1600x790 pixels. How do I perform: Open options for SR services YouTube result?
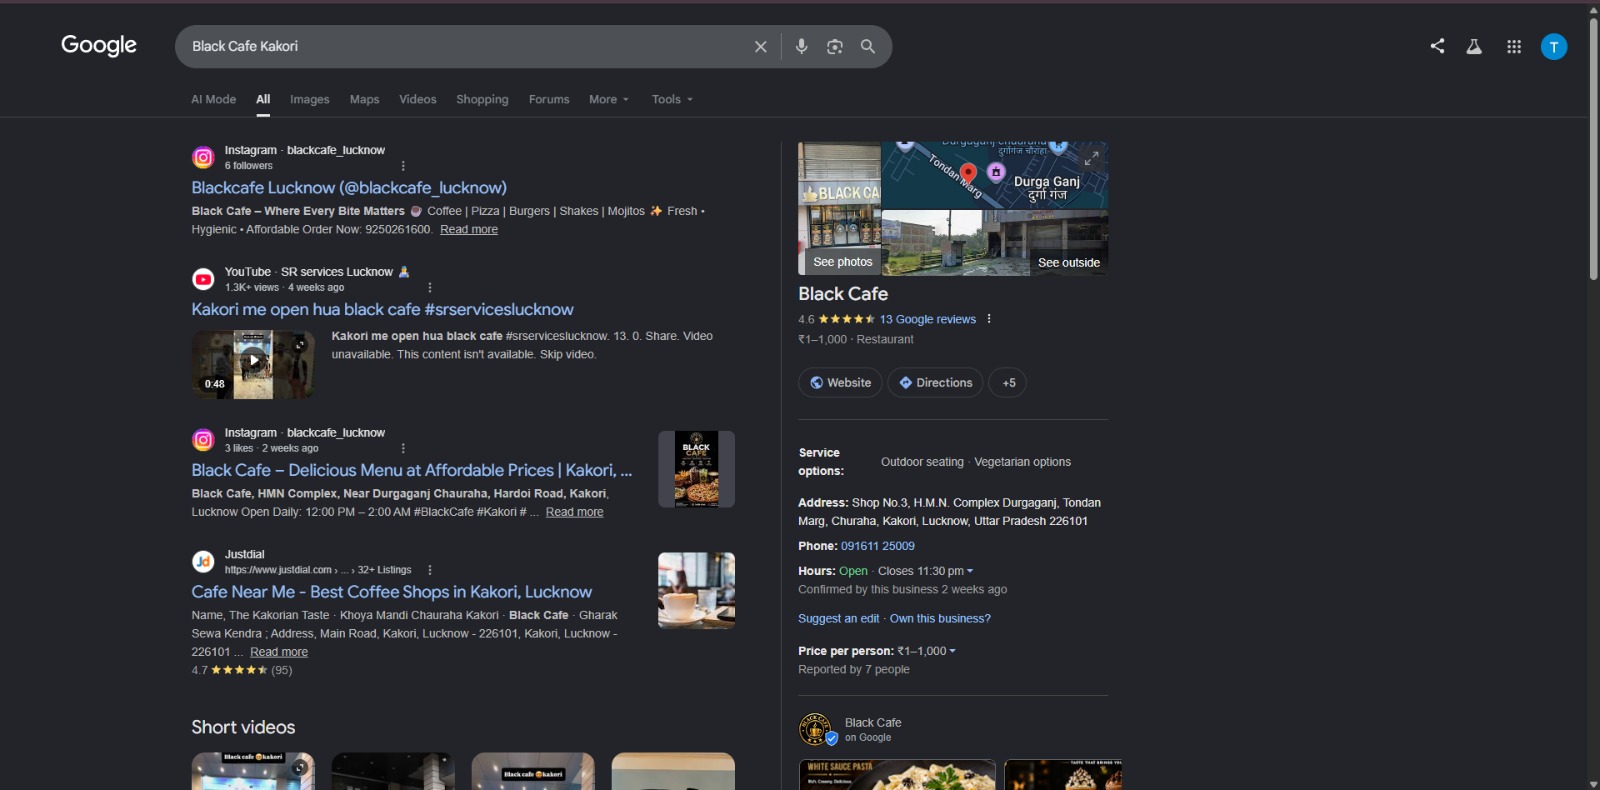(x=430, y=288)
